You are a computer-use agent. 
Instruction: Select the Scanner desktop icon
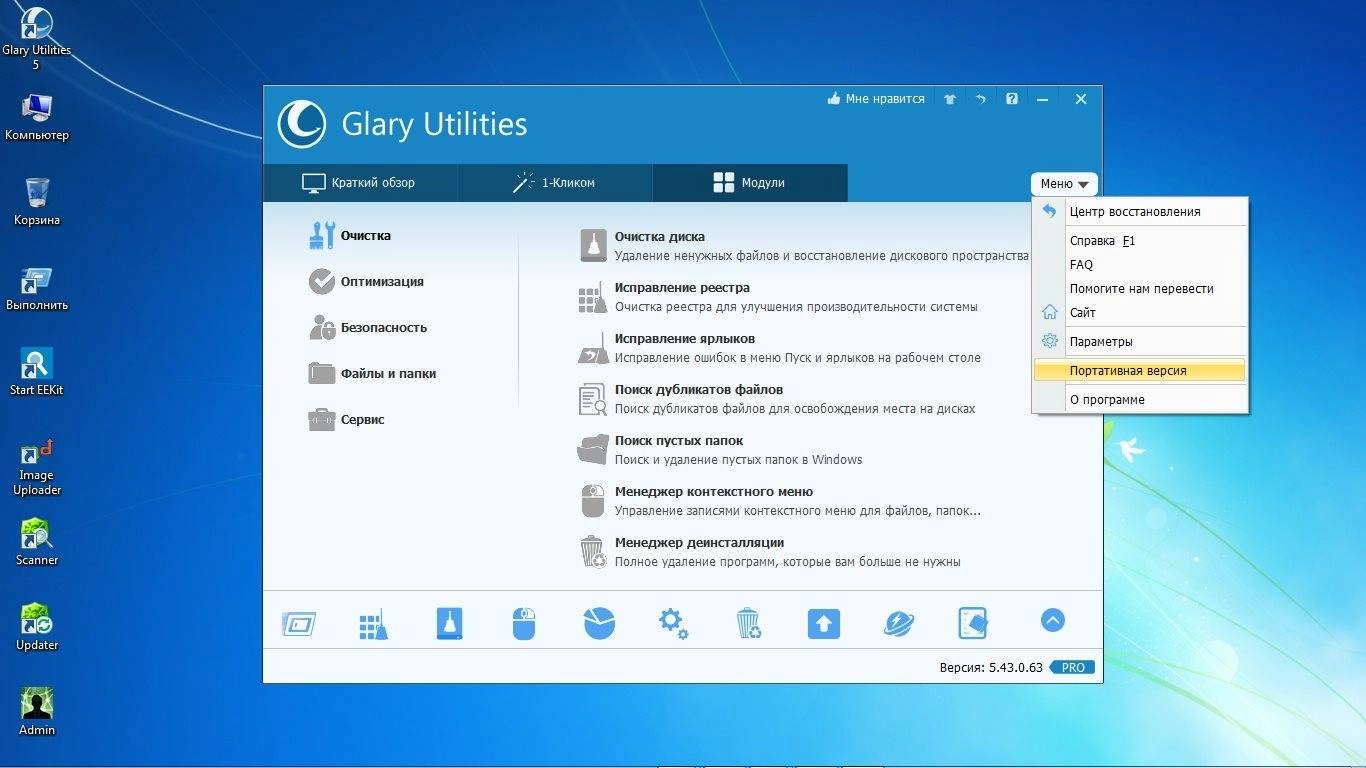pos(37,542)
